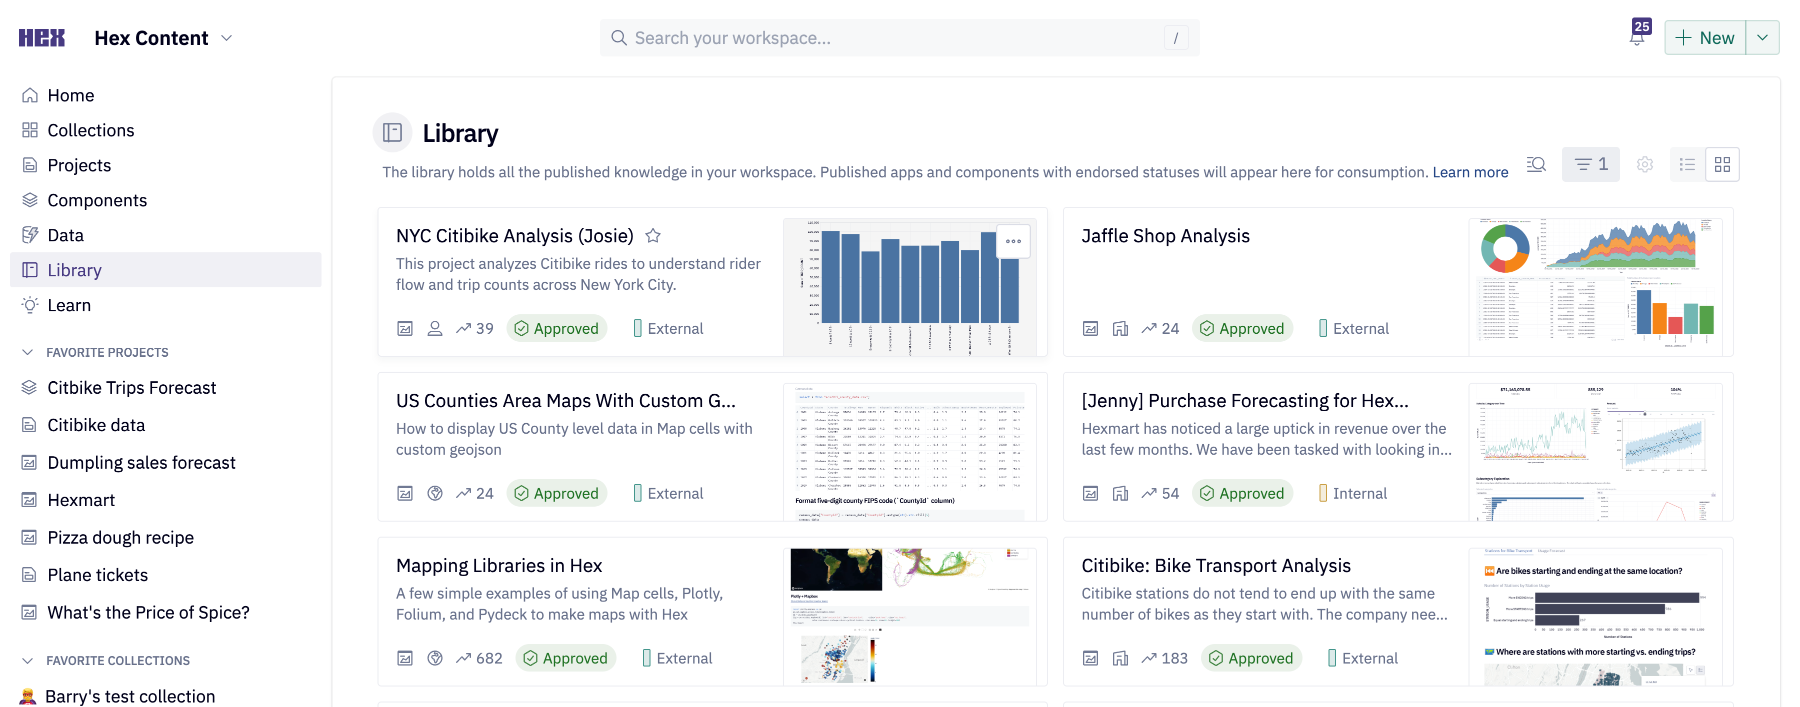Click app icon on NYC Citibike card
Viewport: 1800px width, 707px height.
pos(405,328)
